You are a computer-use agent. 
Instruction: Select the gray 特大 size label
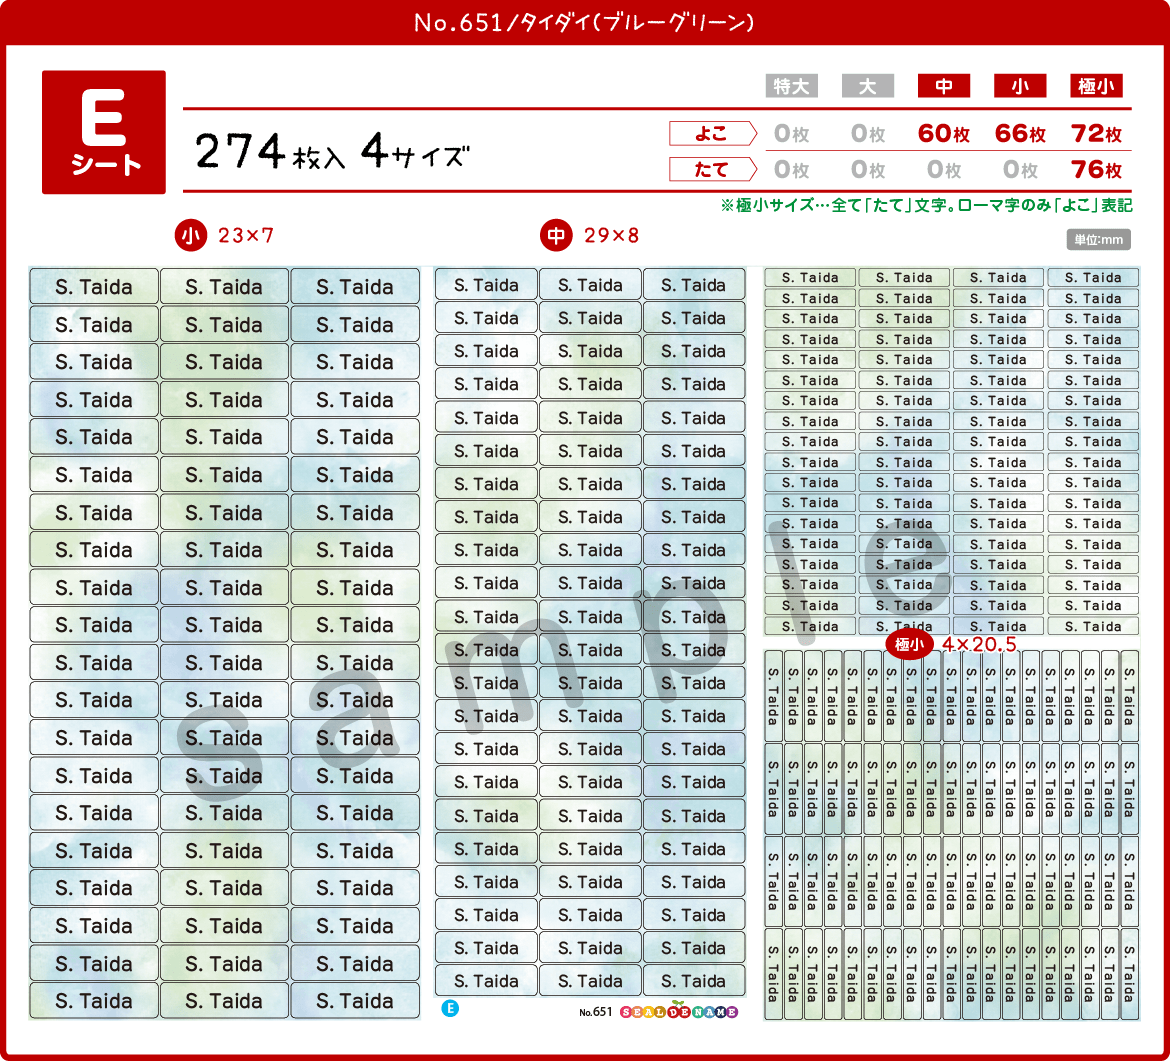[792, 86]
